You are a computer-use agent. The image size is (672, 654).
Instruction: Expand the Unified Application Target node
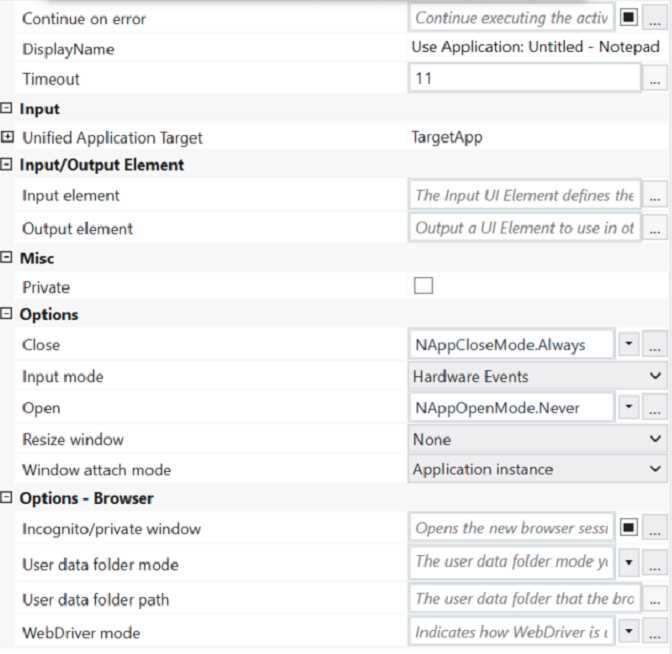coord(8,138)
